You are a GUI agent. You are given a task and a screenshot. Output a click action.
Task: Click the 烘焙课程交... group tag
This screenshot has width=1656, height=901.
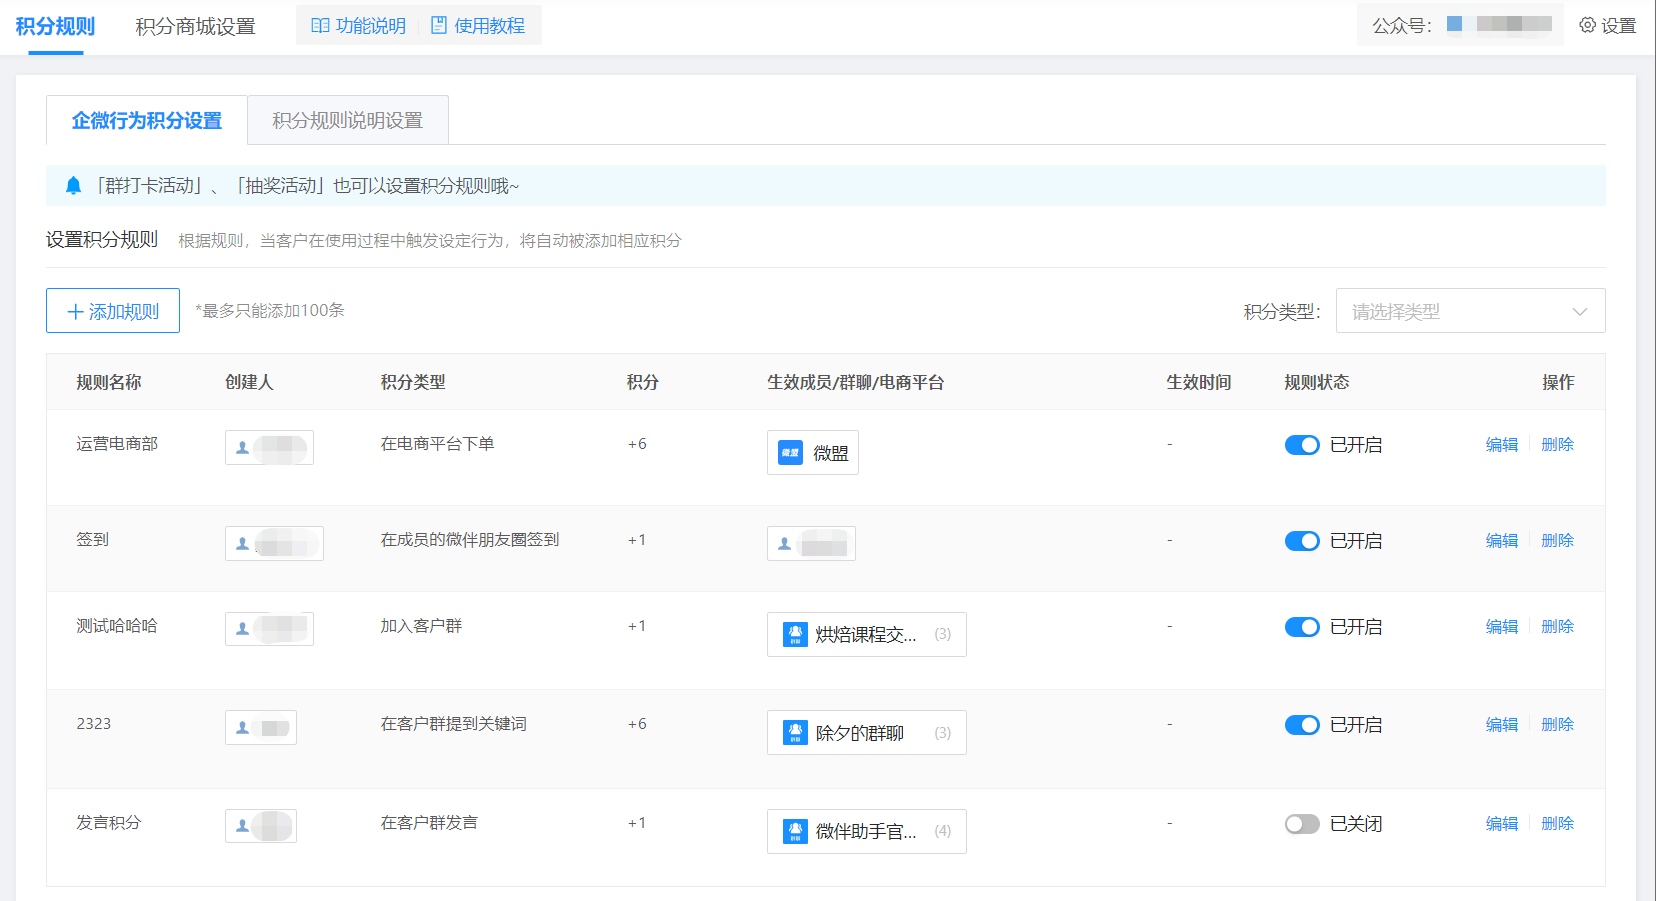[x=867, y=634]
